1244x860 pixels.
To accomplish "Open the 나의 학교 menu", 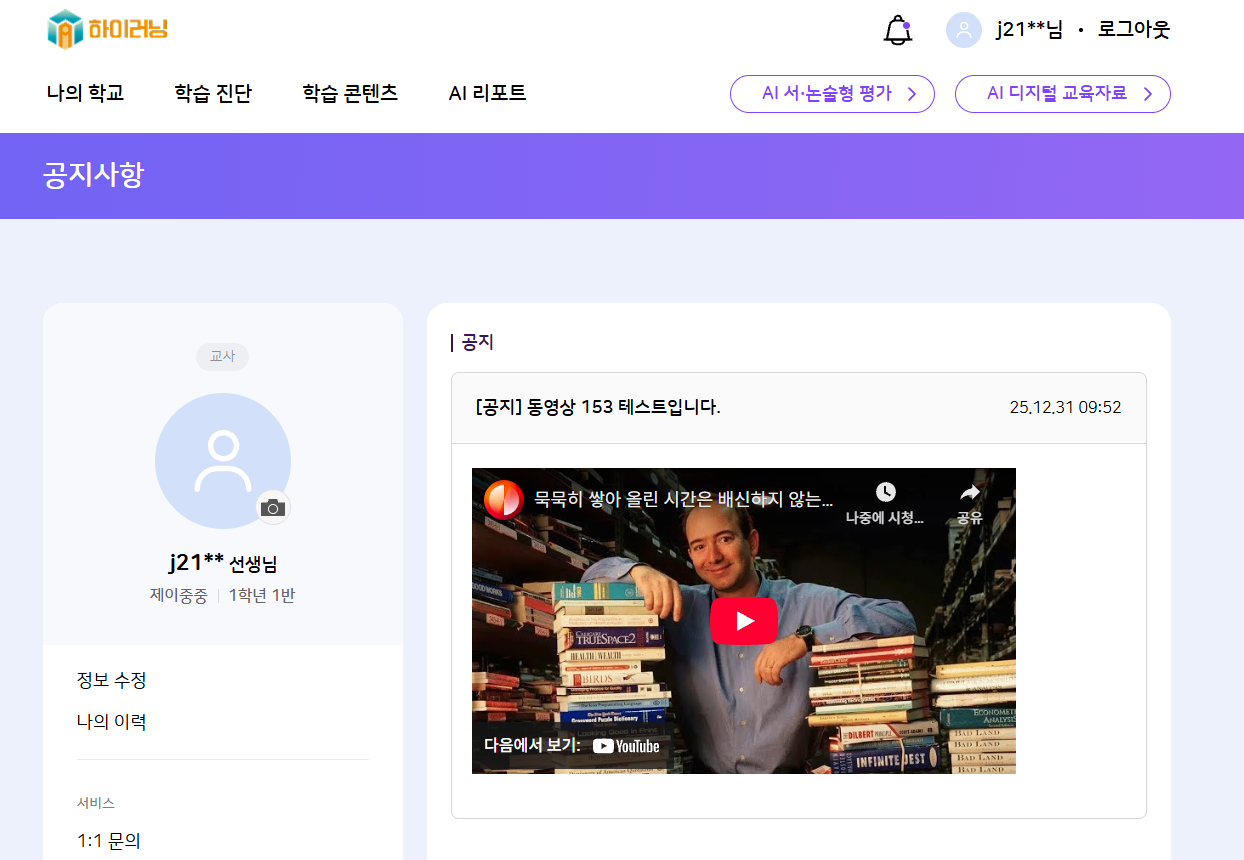I will click(85, 93).
